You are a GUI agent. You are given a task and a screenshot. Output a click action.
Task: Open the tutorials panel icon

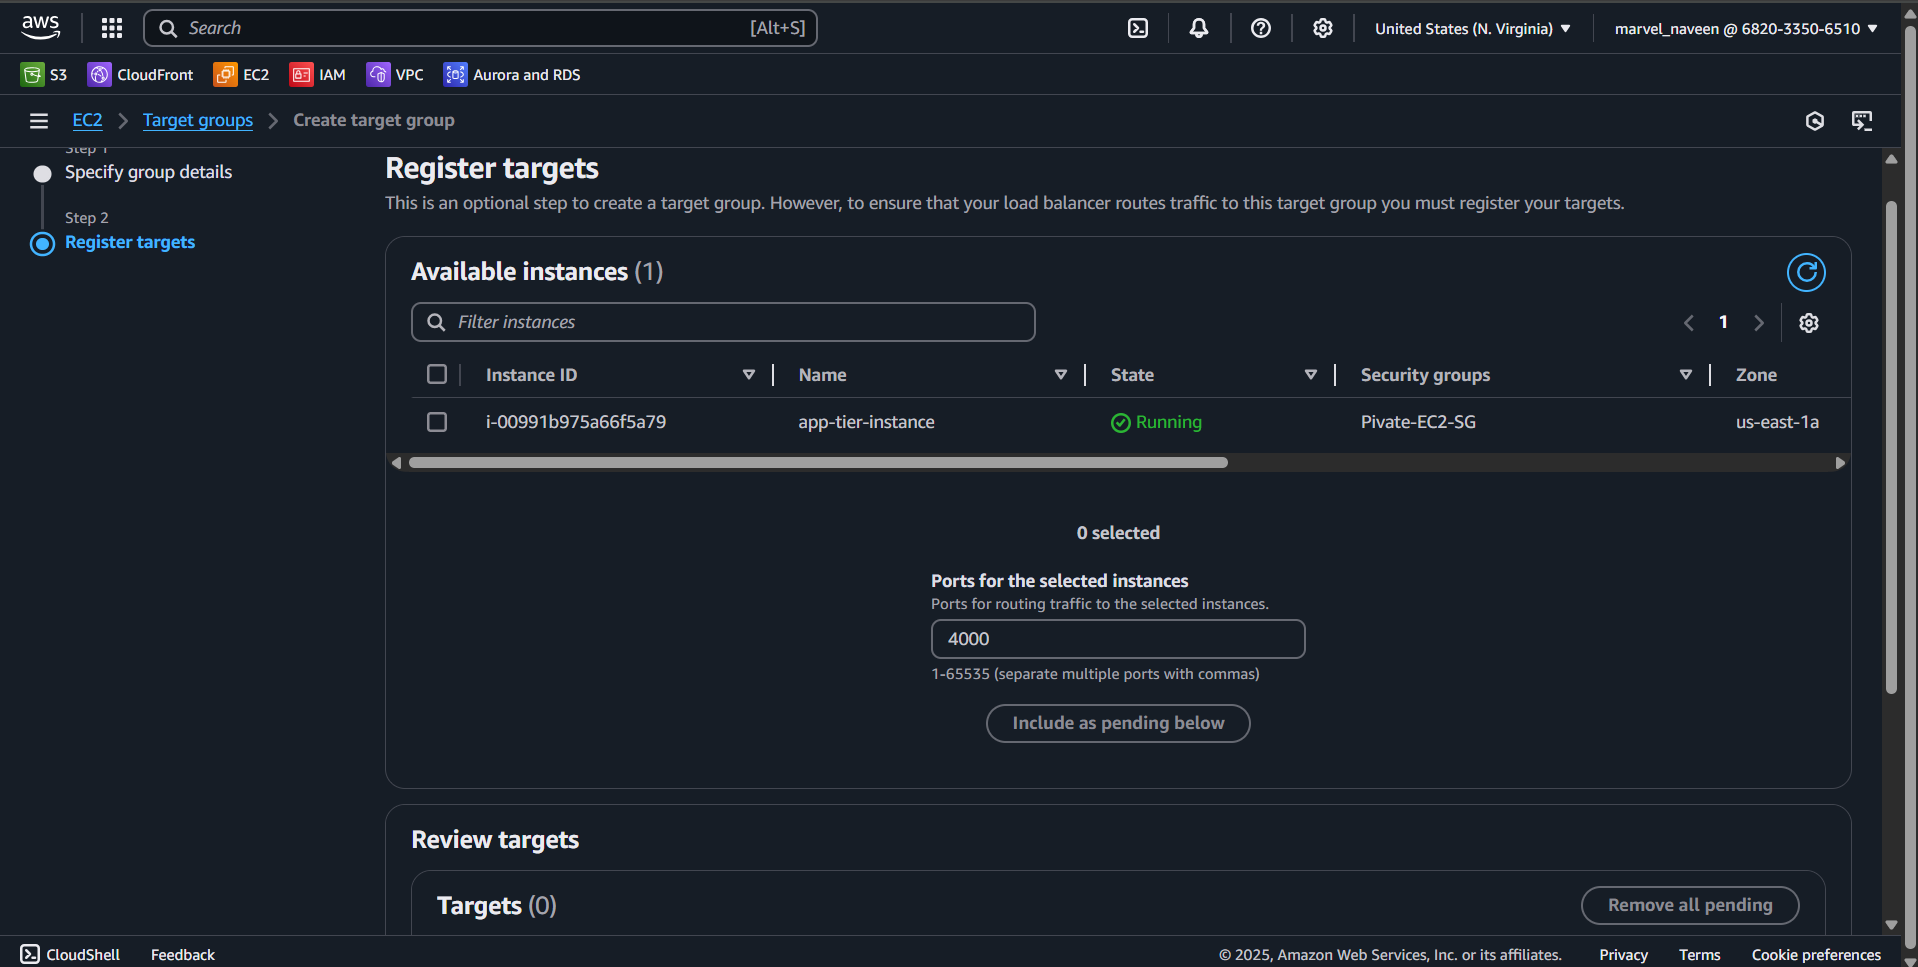tap(1862, 121)
